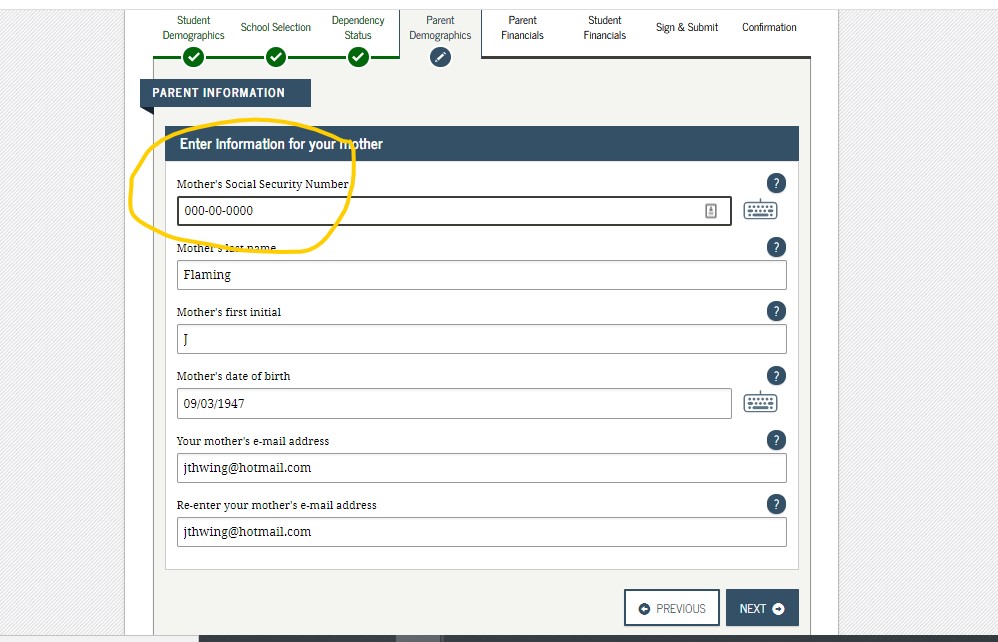Open virtual keyboard for Social Security Number field
The height and width of the screenshot is (642, 998).
click(x=760, y=210)
